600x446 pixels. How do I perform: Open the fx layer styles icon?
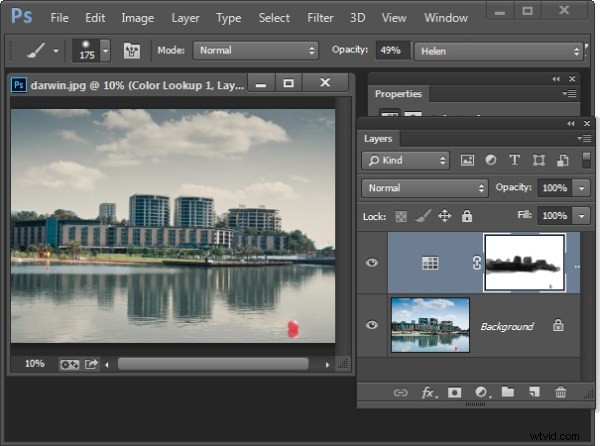429,392
